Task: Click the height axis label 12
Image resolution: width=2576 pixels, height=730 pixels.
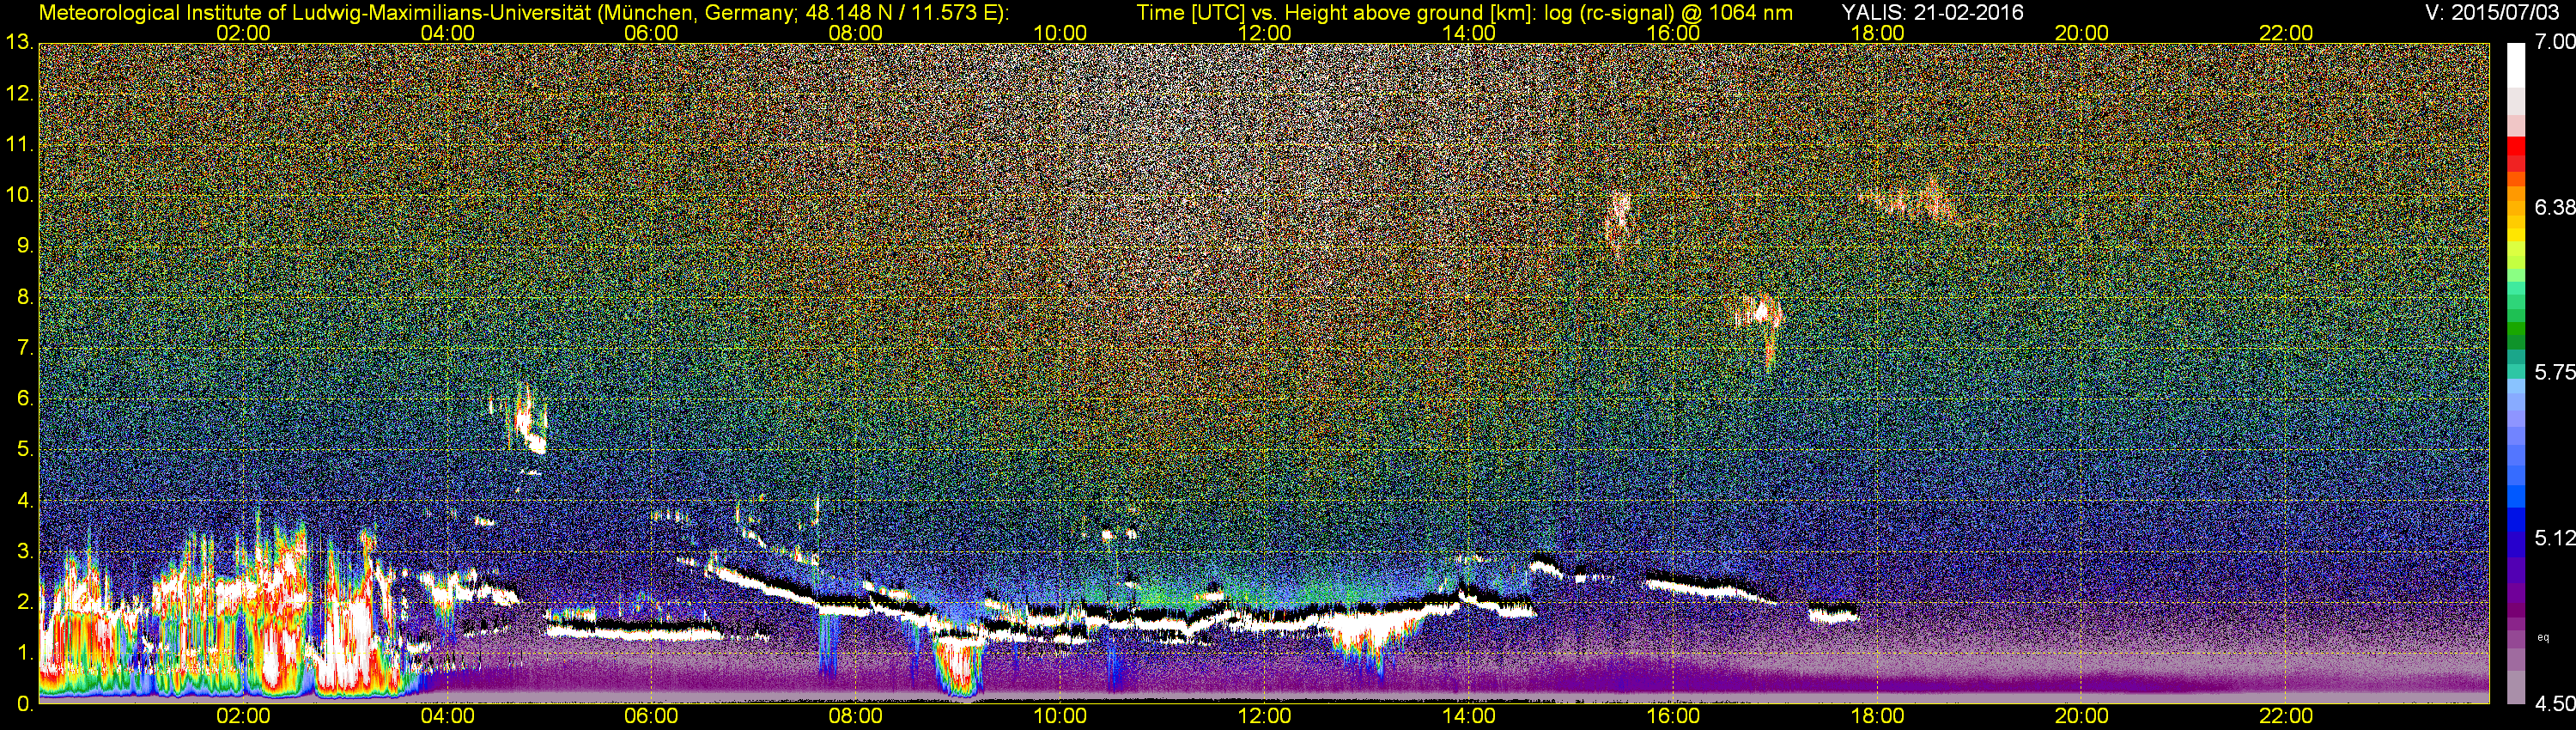Action: tap(19, 94)
